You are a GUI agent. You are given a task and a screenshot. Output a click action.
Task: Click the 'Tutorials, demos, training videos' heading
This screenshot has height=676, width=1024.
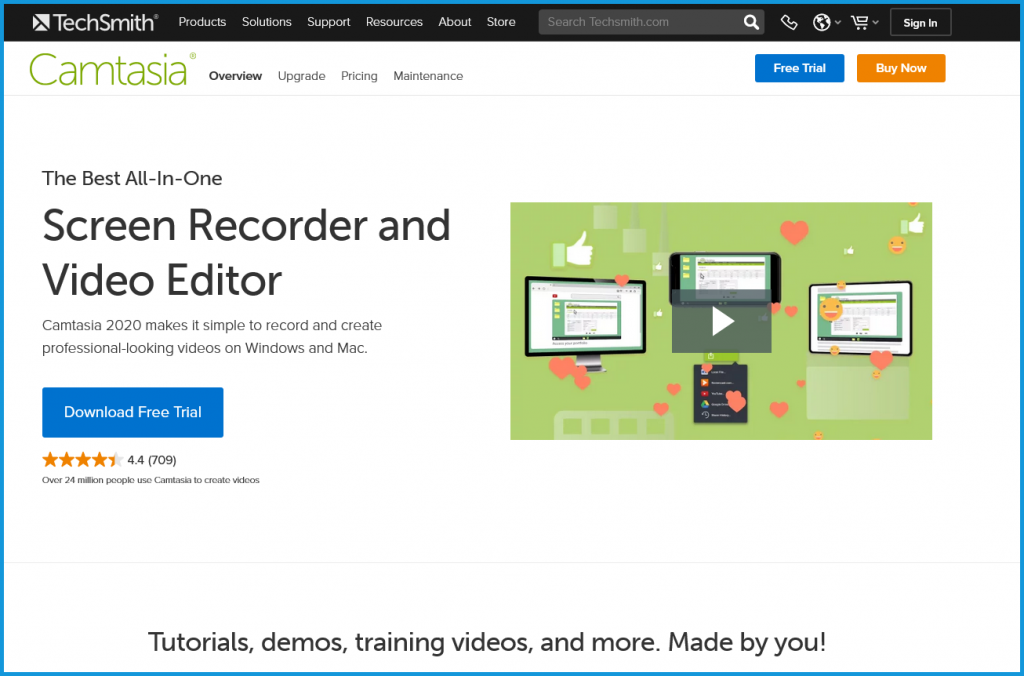487,642
